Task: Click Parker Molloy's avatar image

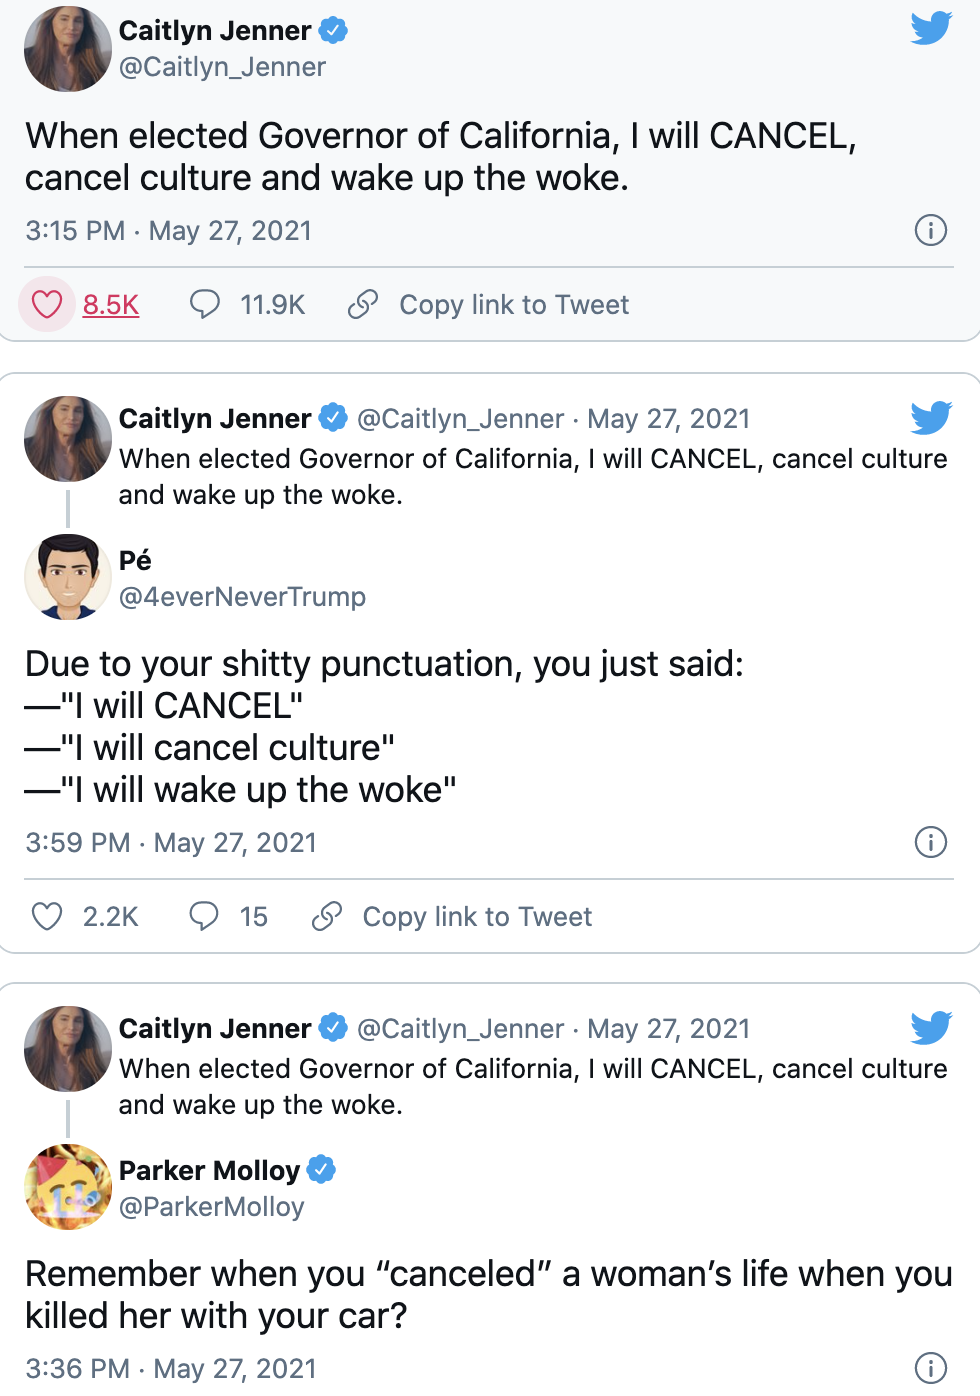Action: [x=68, y=1187]
